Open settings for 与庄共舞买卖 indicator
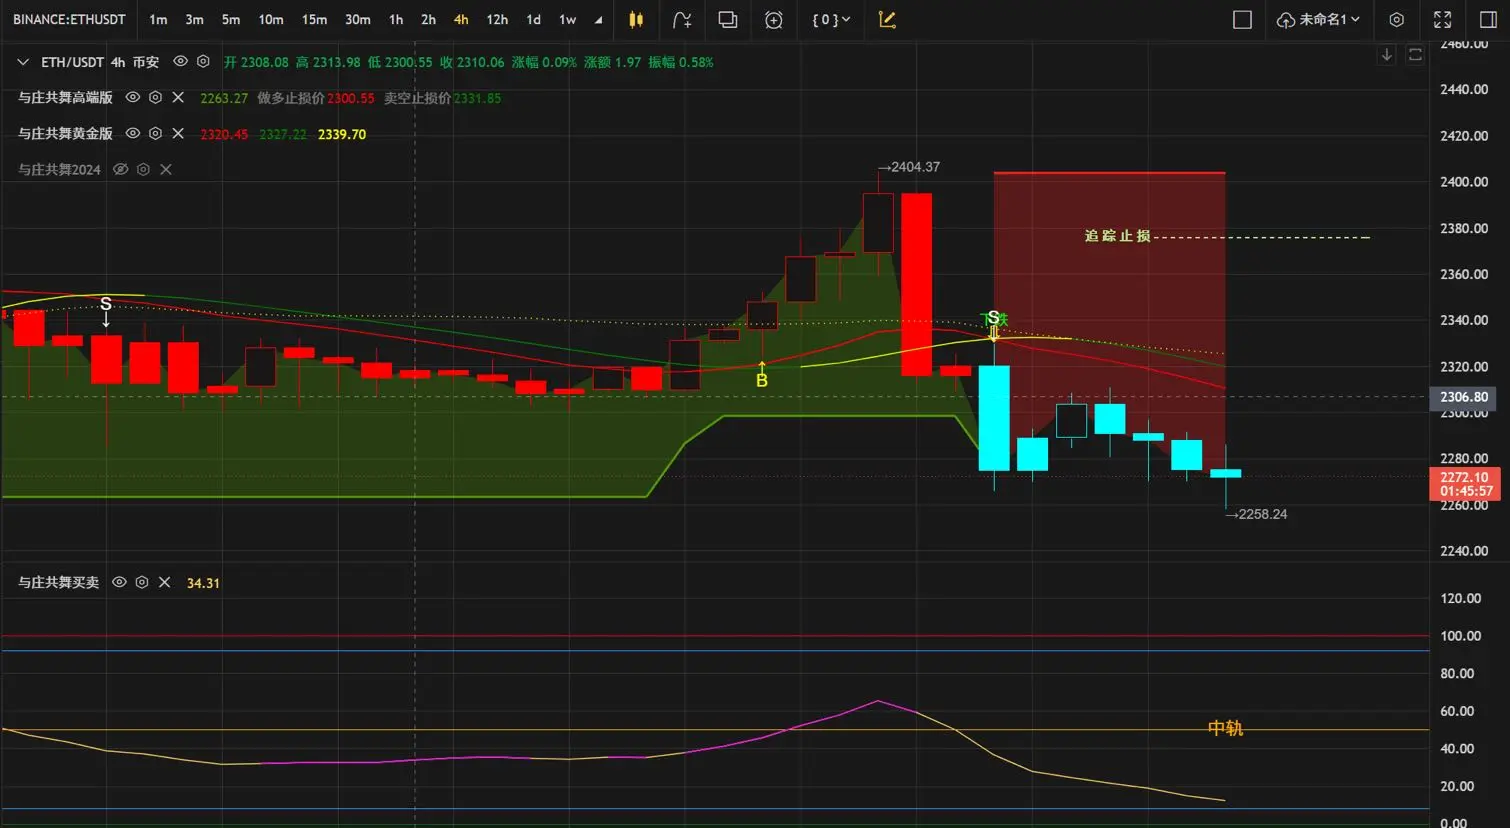 click(x=142, y=582)
